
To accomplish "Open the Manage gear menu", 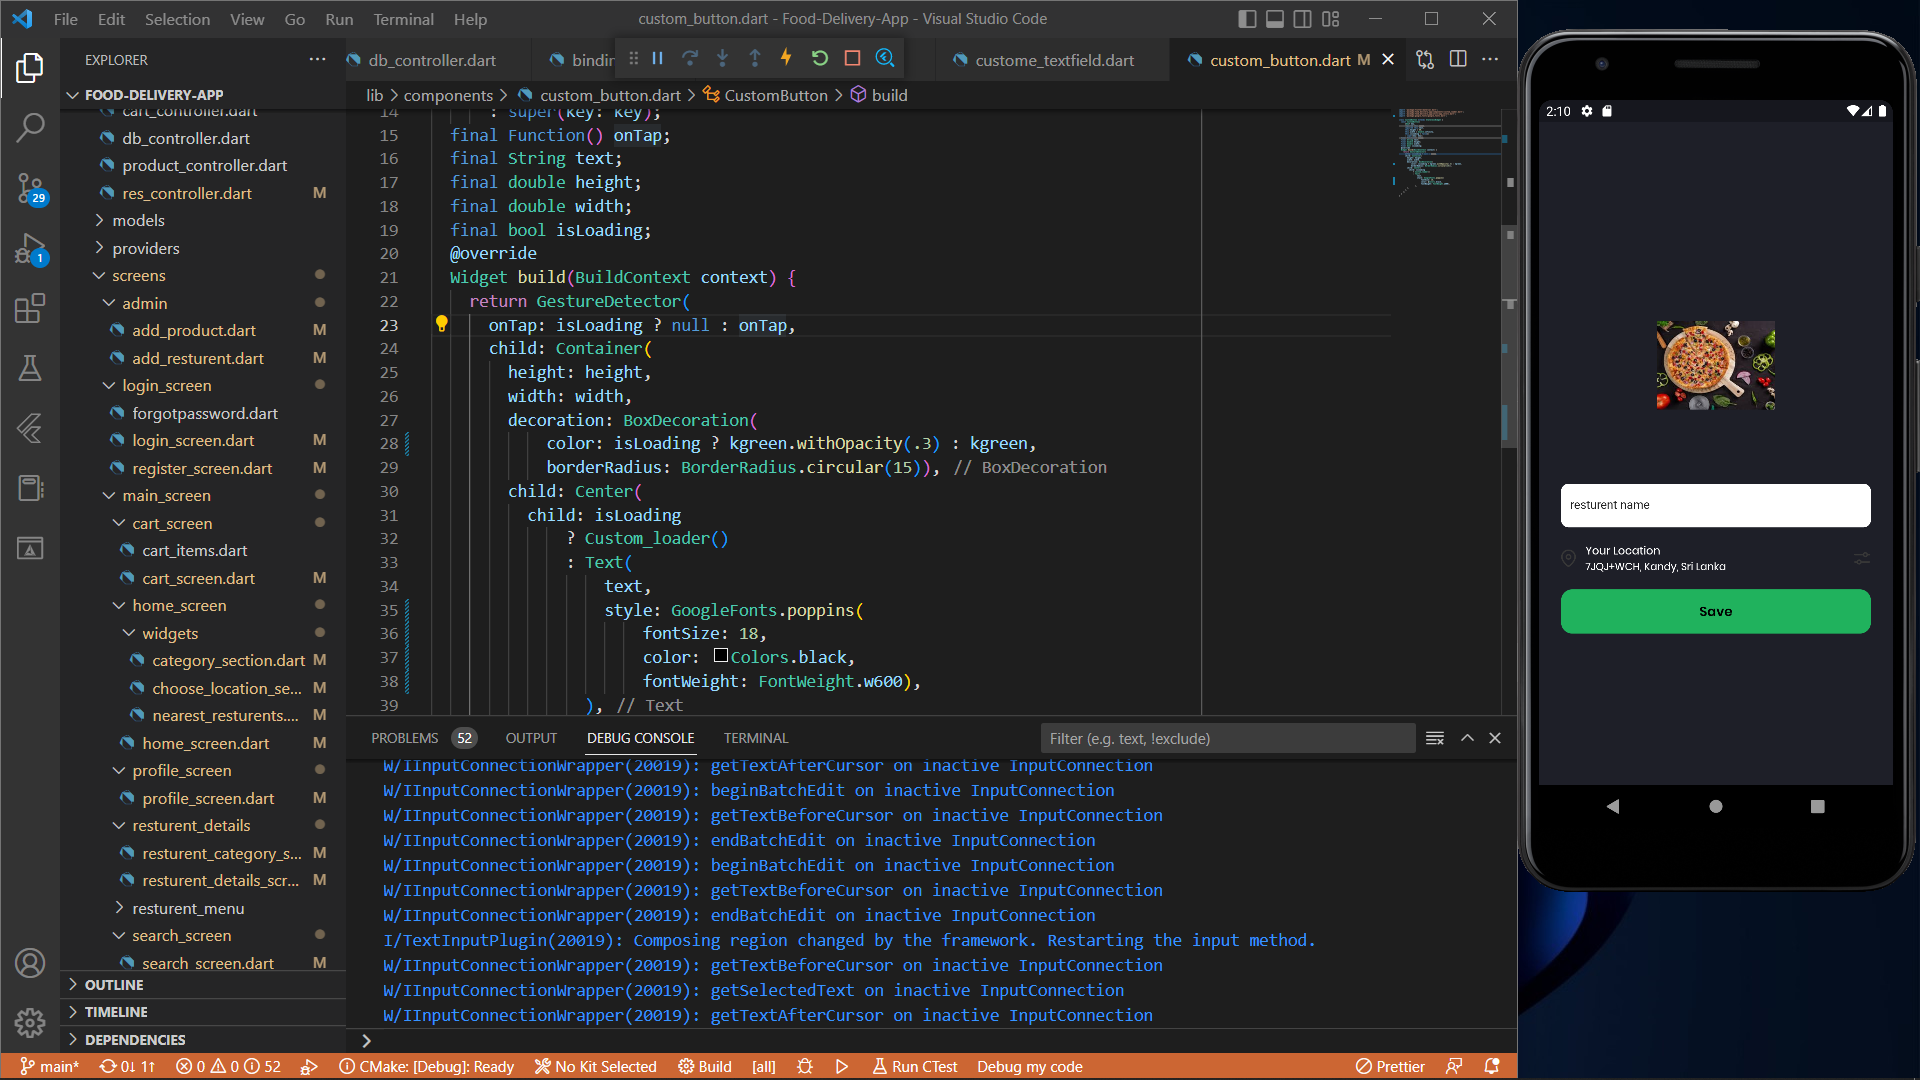I will pos(30,1023).
